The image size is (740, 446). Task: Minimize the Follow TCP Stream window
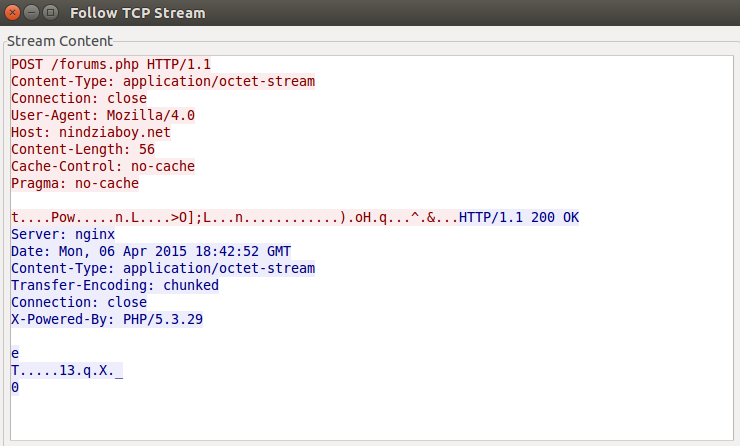pos(30,14)
